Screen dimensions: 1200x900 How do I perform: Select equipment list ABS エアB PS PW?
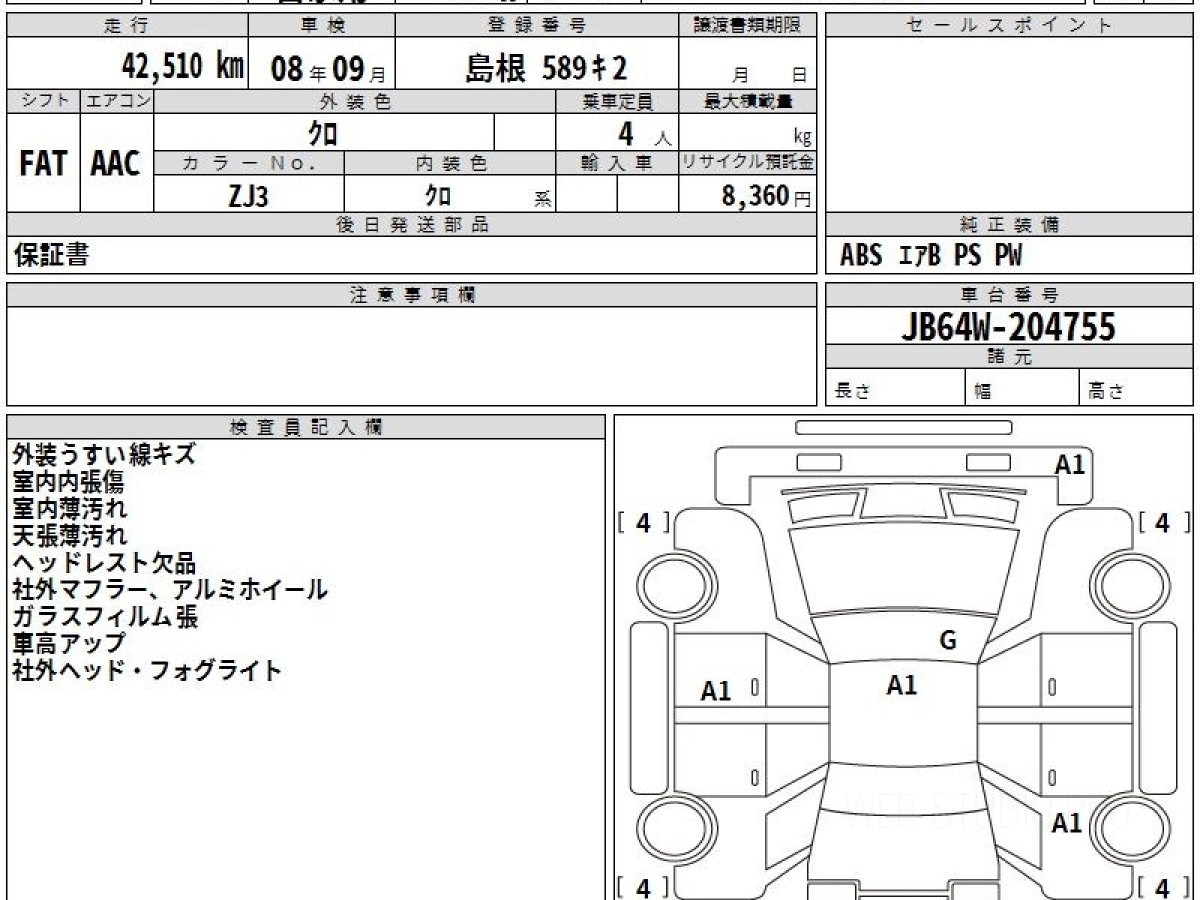click(931, 256)
